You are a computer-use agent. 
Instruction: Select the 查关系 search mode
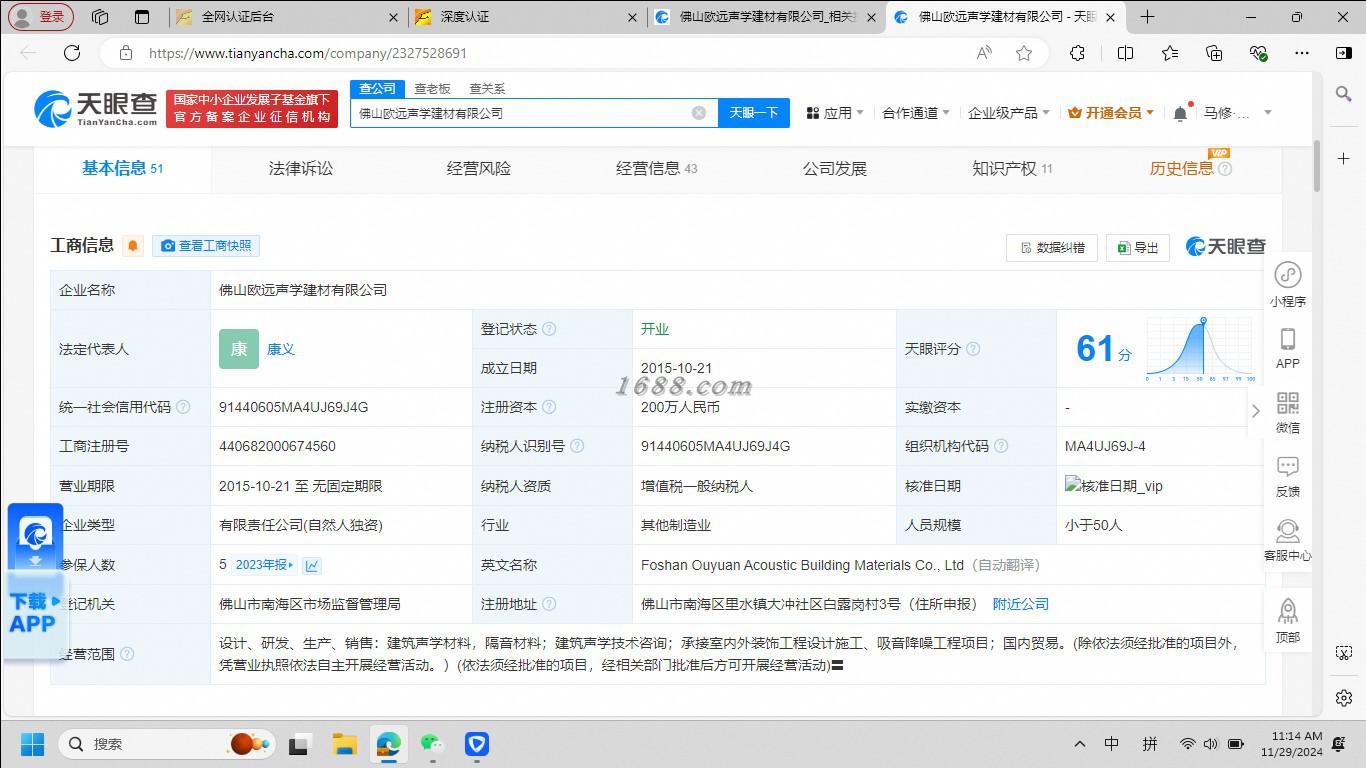(x=487, y=89)
